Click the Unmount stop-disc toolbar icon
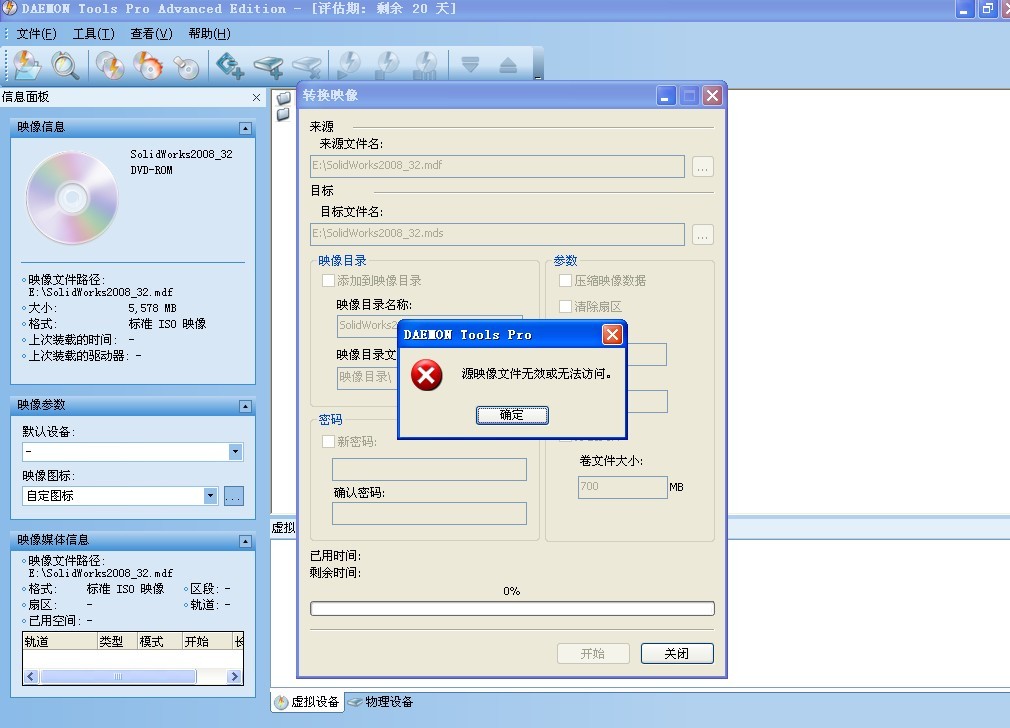 click(387, 65)
